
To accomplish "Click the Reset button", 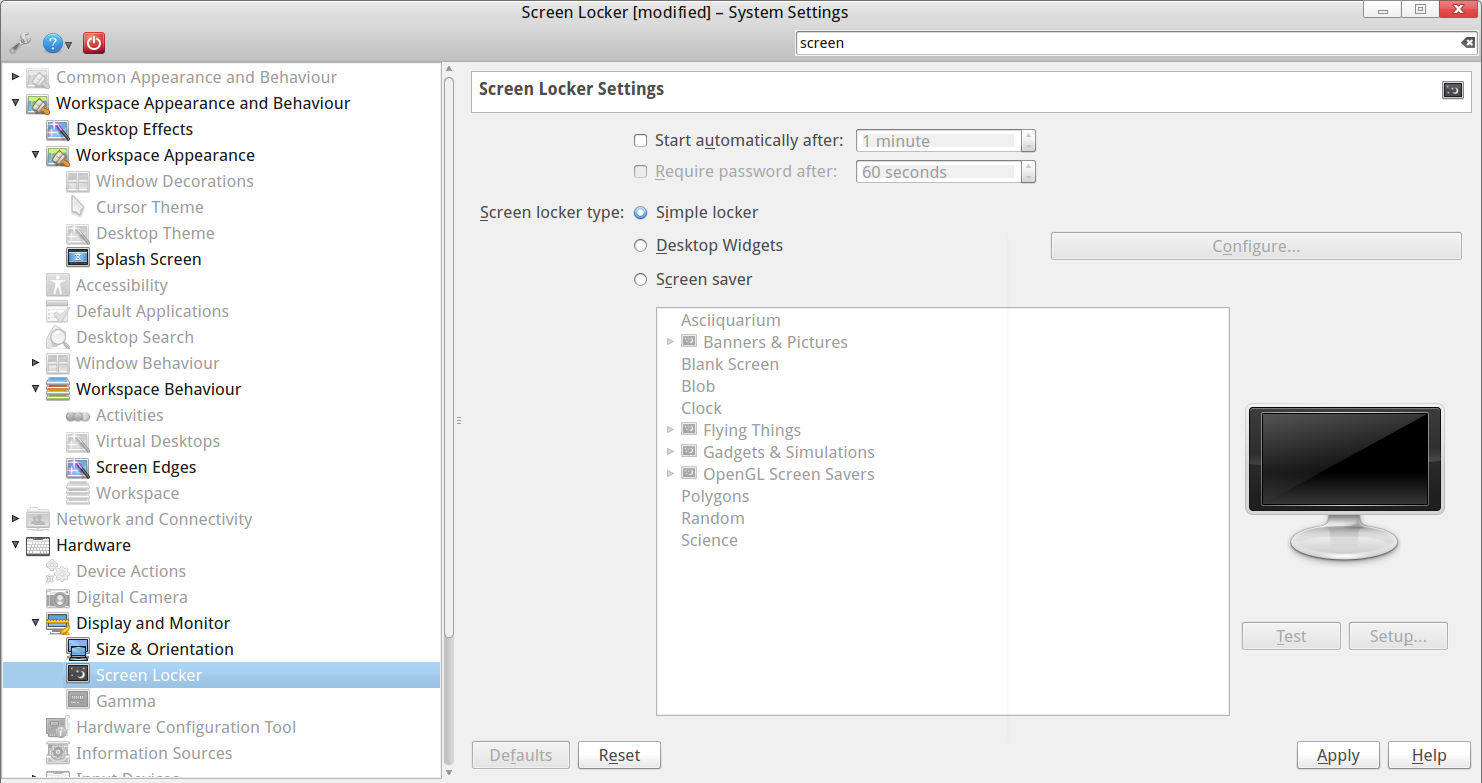I will pos(619,755).
